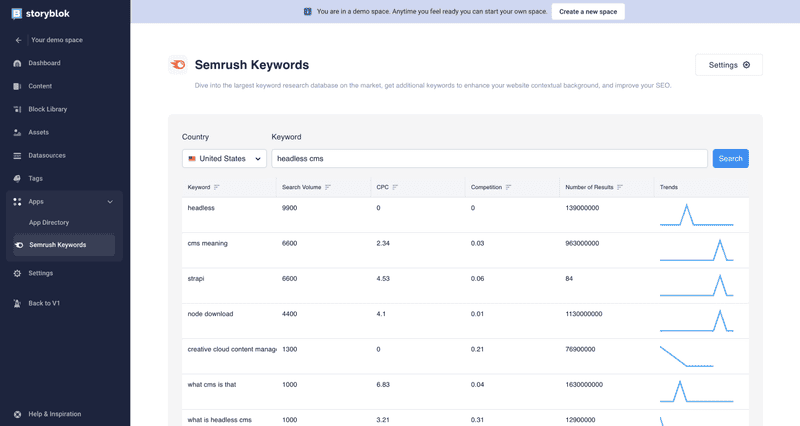Click the strapi row trend chart
The image size is (800, 426).
[x=696, y=285]
